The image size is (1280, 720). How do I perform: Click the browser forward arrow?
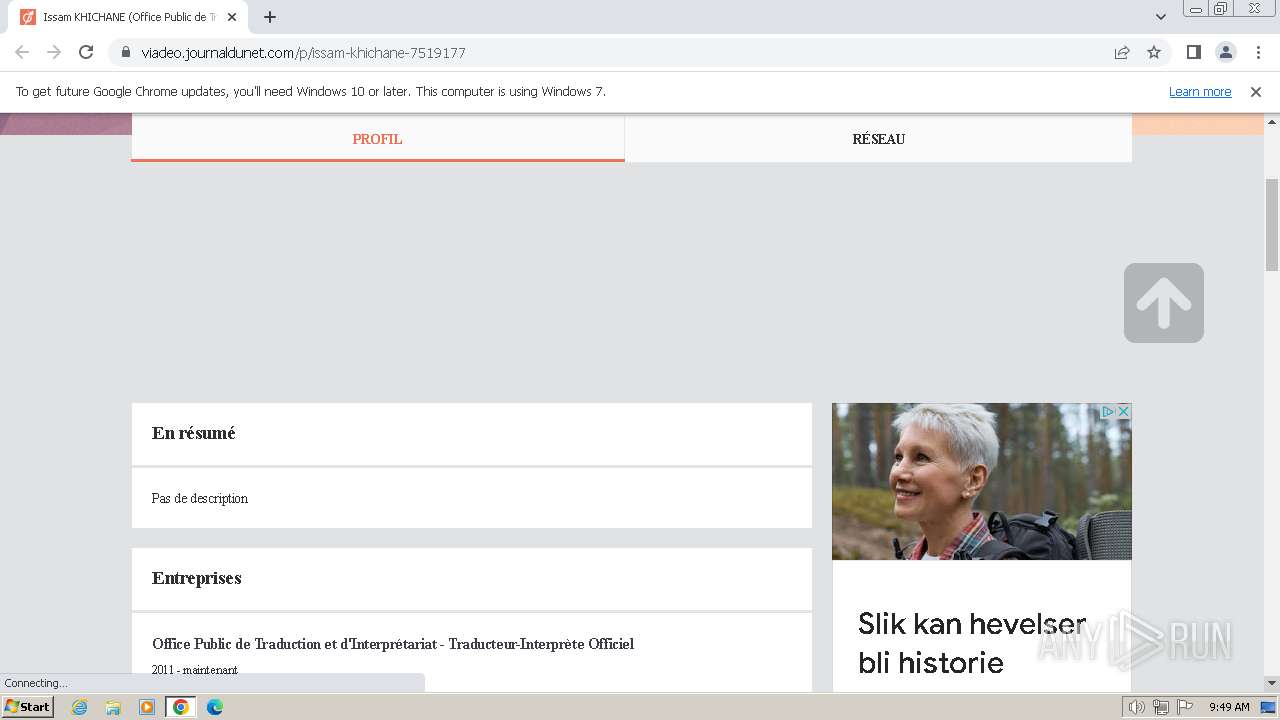54,52
